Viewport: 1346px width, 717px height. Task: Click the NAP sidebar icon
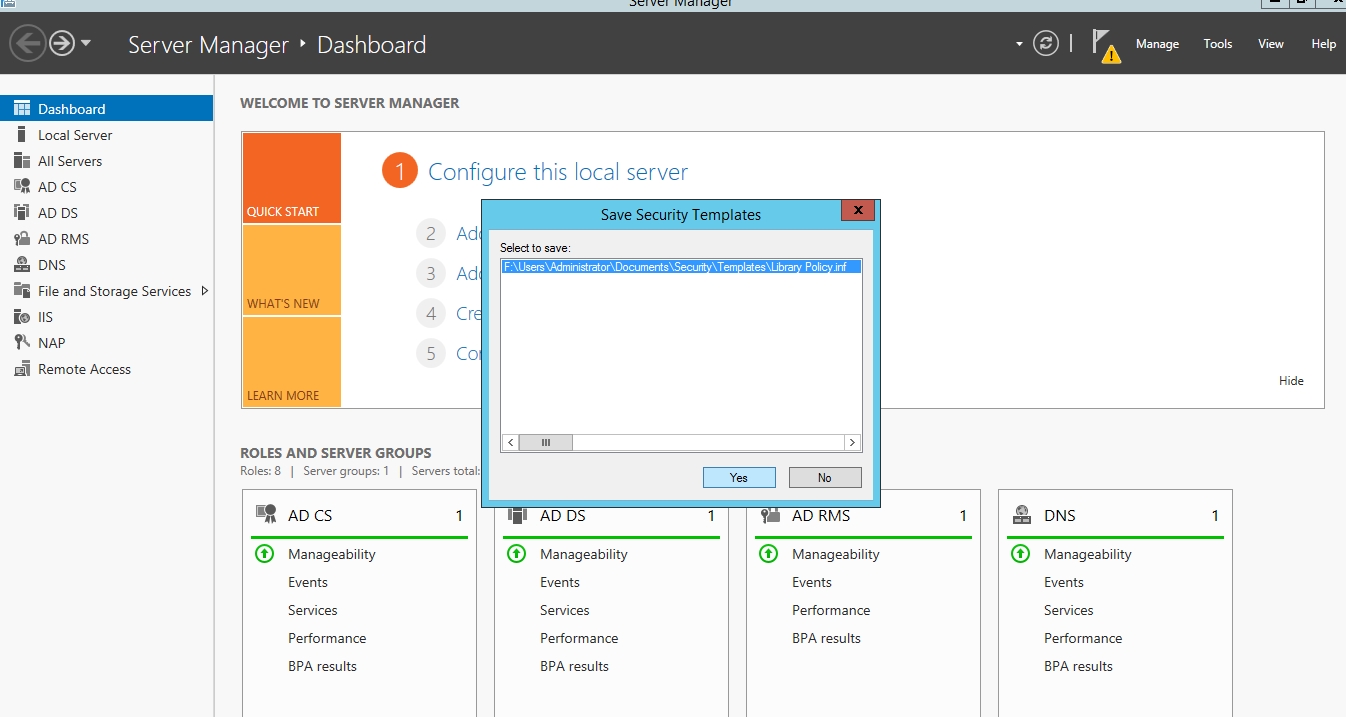pyautogui.click(x=21, y=343)
